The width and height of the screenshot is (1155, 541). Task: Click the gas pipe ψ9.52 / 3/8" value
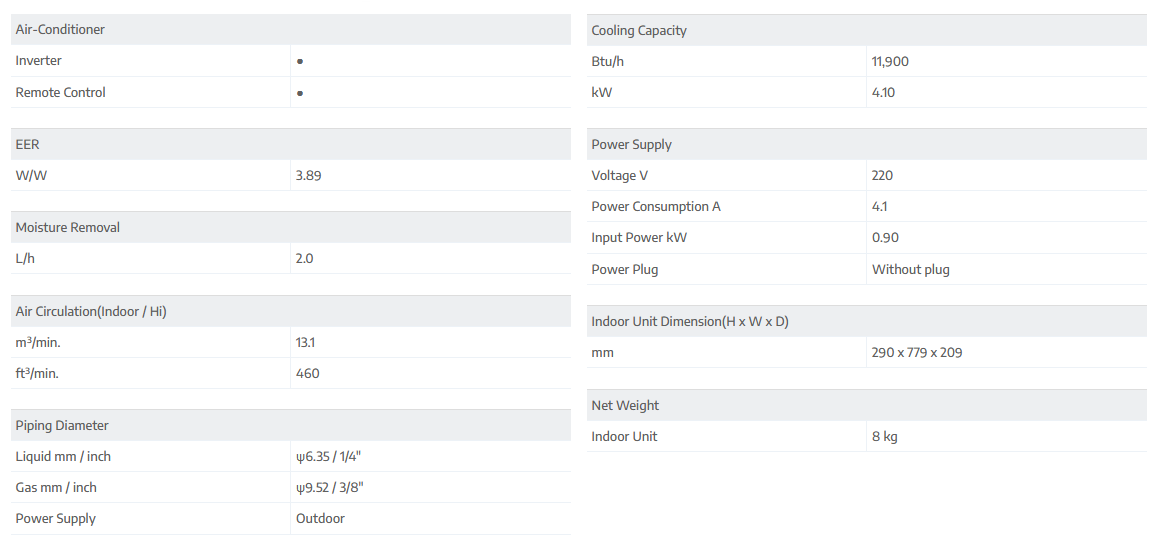click(327, 487)
